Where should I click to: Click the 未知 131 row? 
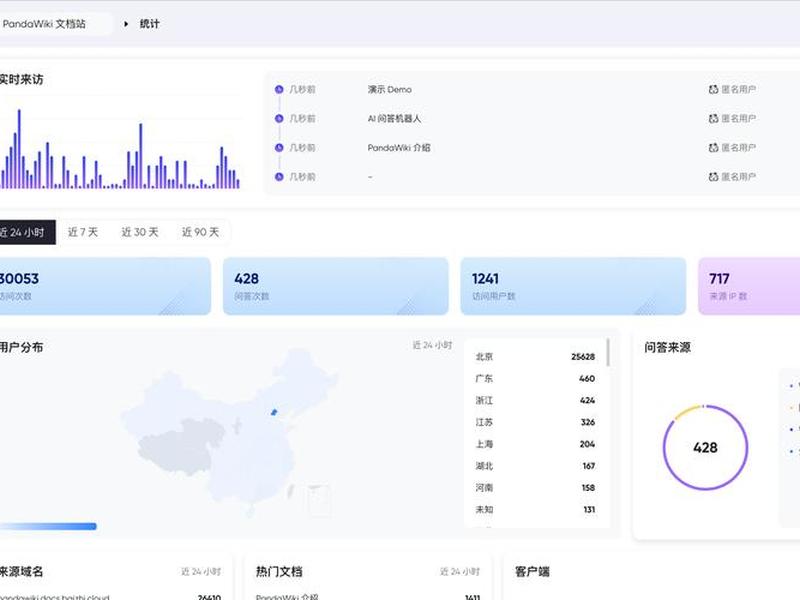click(x=535, y=510)
